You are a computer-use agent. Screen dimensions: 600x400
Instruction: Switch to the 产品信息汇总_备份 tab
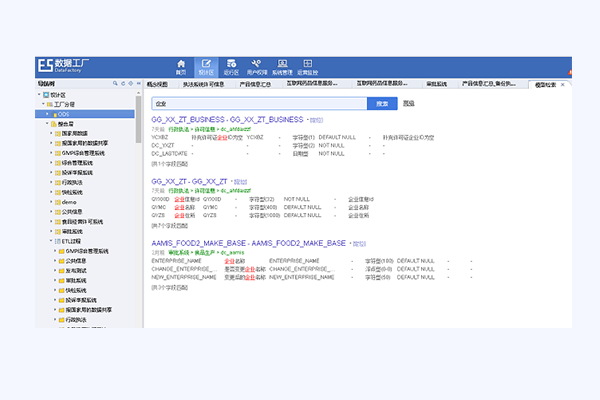(x=489, y=84)
